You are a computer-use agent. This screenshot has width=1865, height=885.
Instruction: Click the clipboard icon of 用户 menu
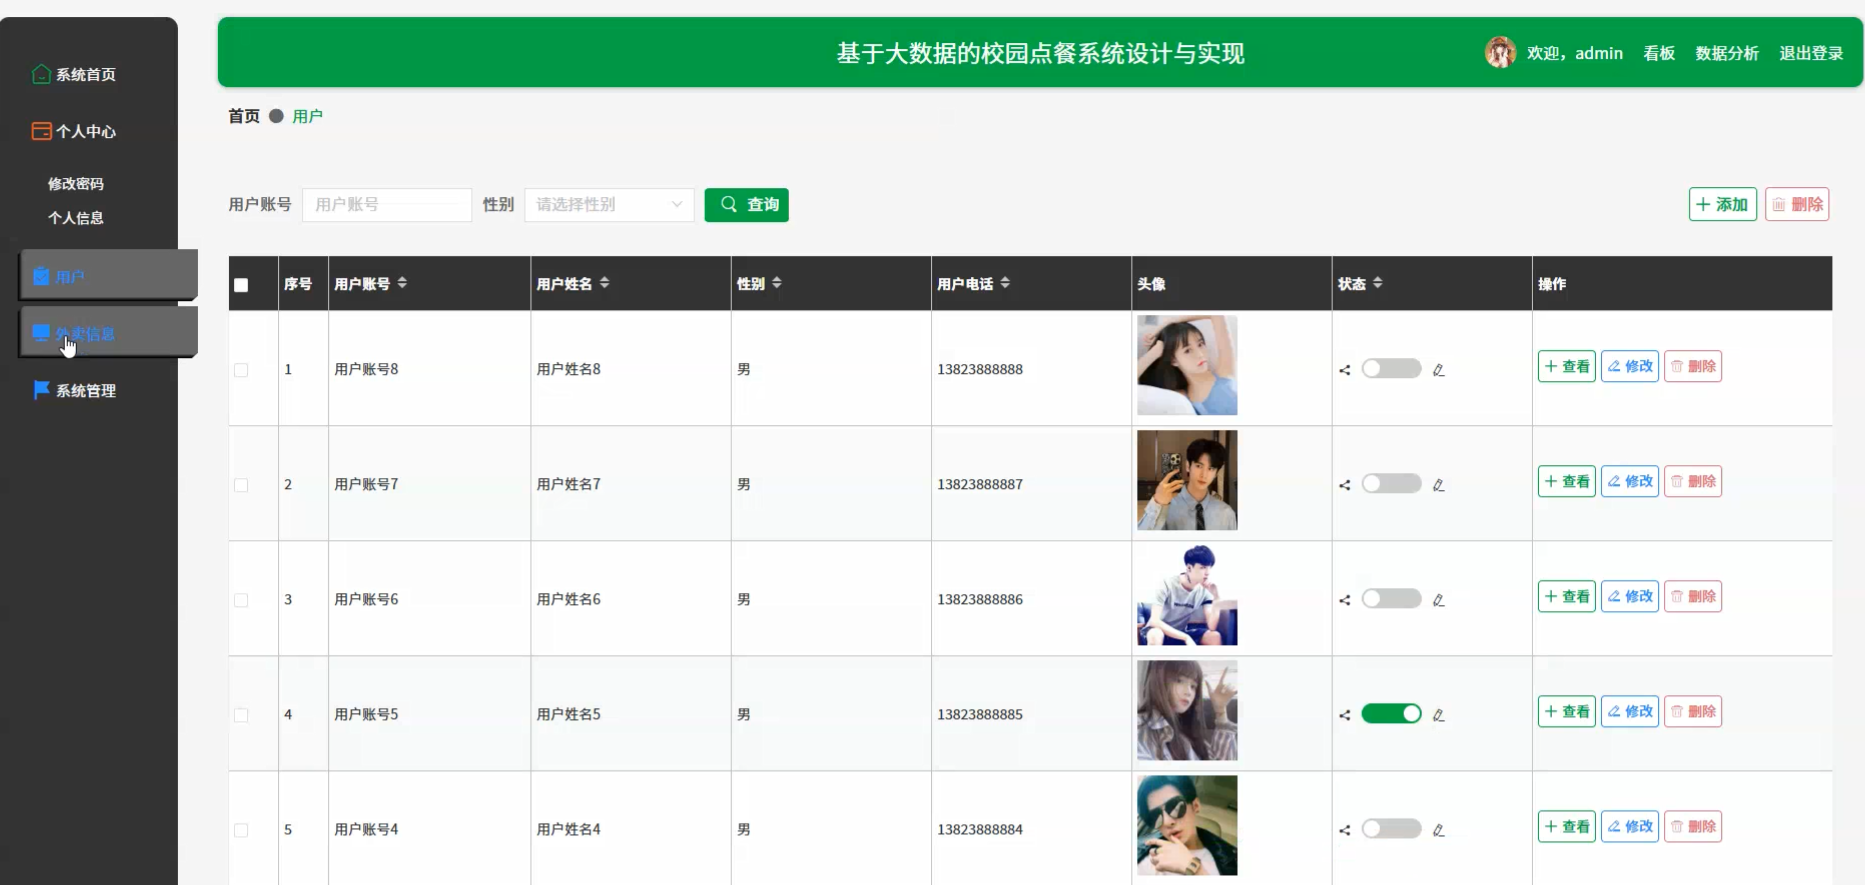(41, 276)
